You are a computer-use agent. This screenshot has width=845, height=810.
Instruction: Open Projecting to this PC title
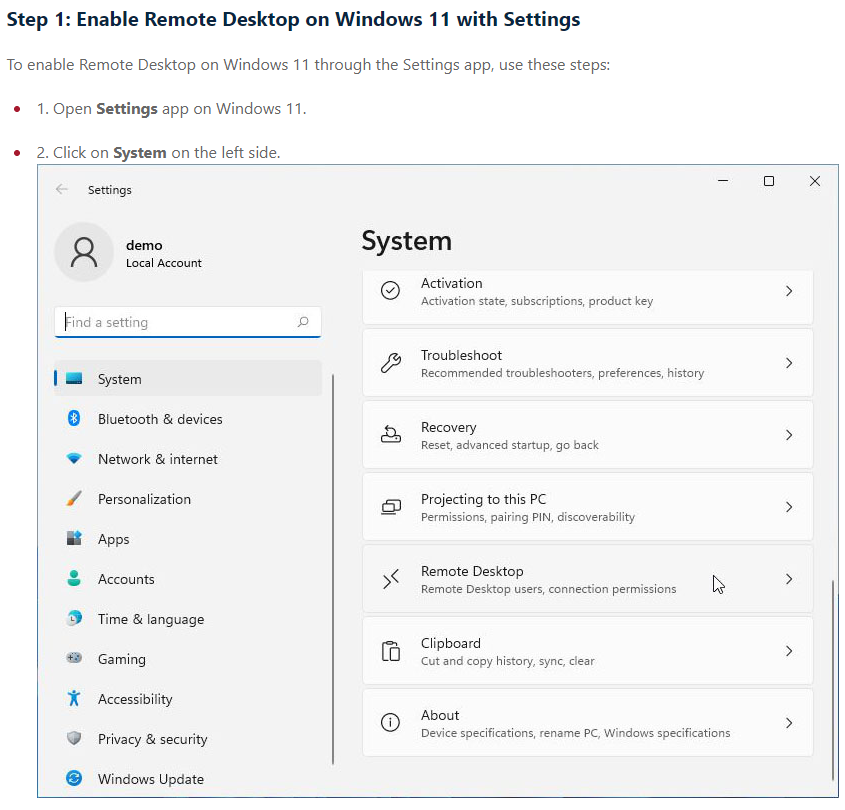[483, 499]
